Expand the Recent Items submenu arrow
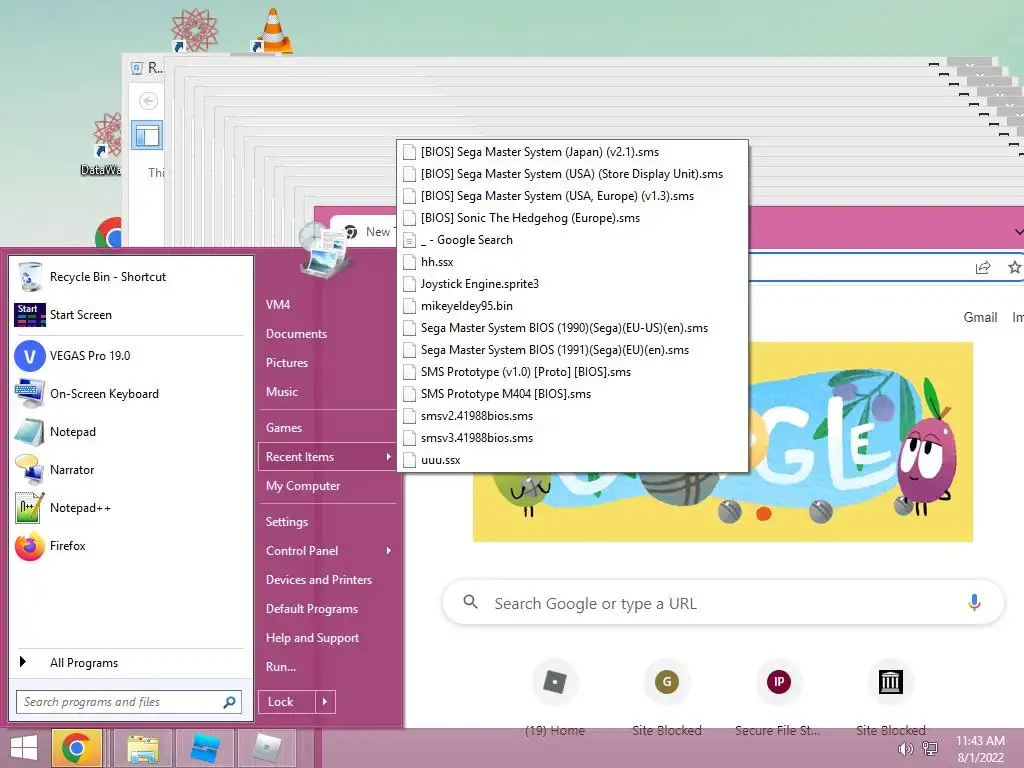This screenshot has width=1024, height=768. coord(389,456)
